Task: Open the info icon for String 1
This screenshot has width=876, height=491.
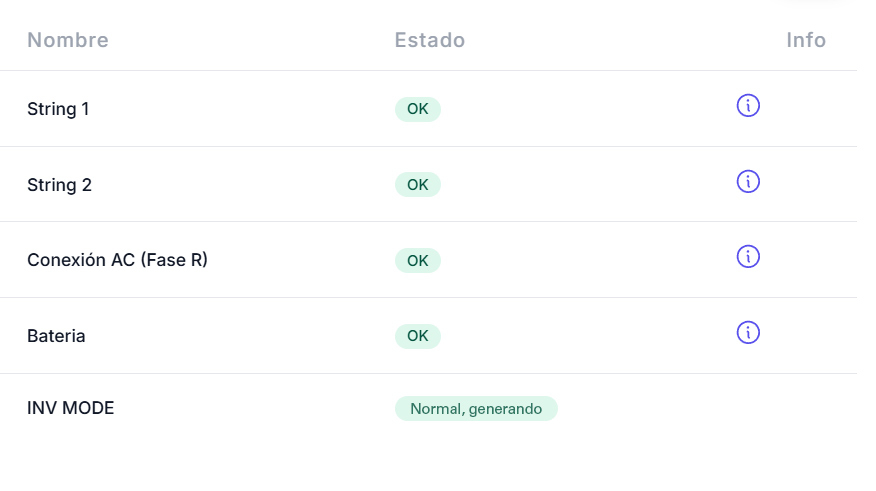Action: [x=748, y=105]
